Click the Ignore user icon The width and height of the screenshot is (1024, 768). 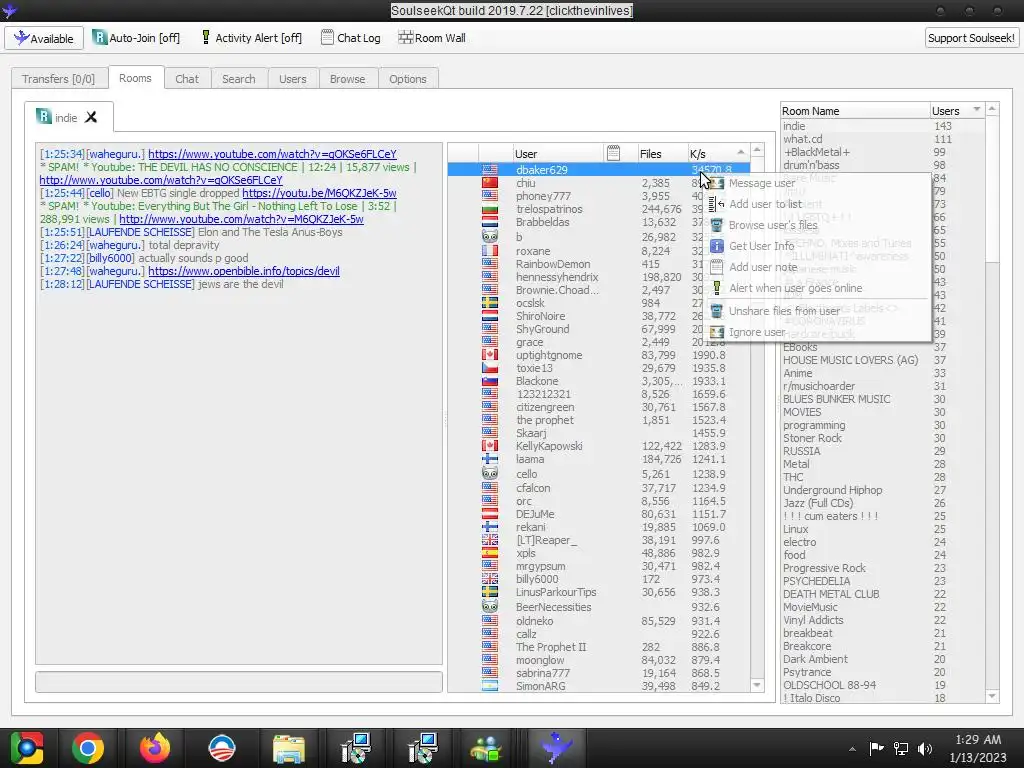716,332
